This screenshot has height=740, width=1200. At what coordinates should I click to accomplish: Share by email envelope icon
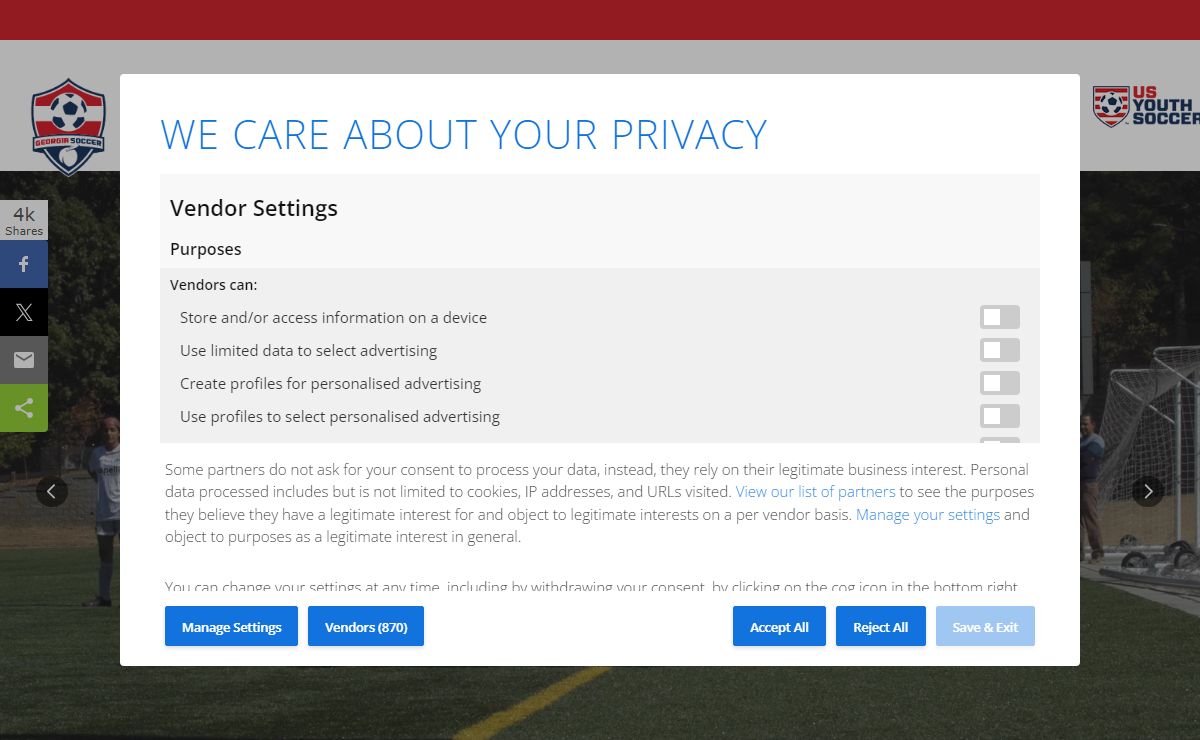click(24, 360)
